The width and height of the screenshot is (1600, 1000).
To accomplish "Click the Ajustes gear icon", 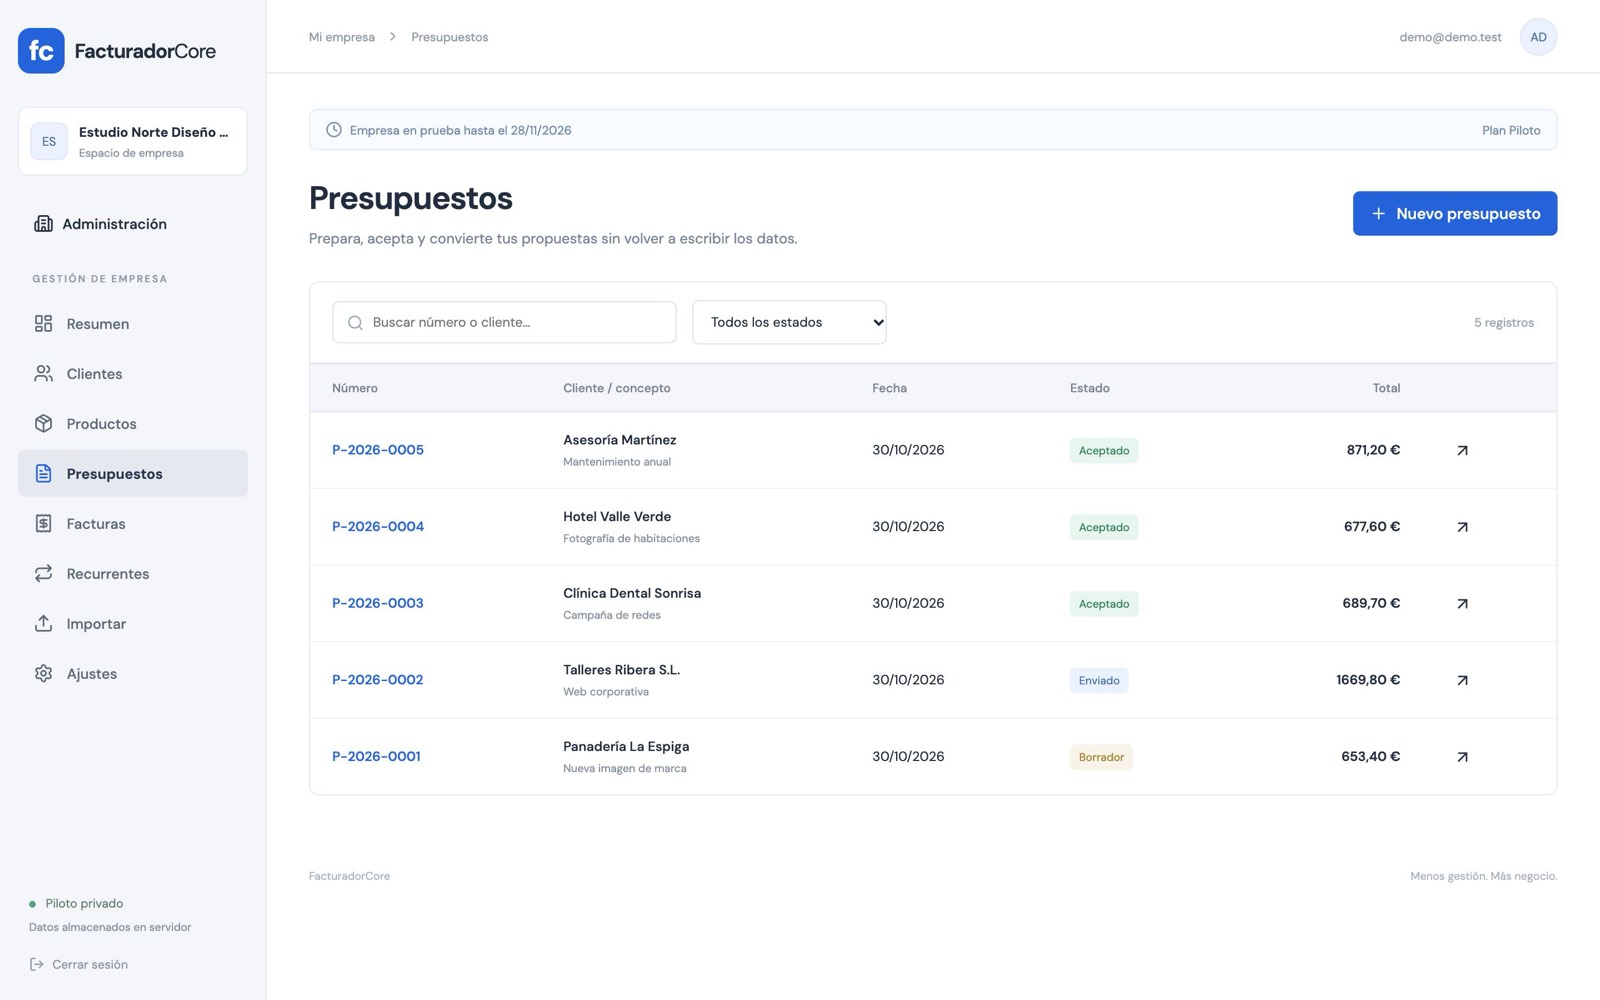I will coord(43,674).
